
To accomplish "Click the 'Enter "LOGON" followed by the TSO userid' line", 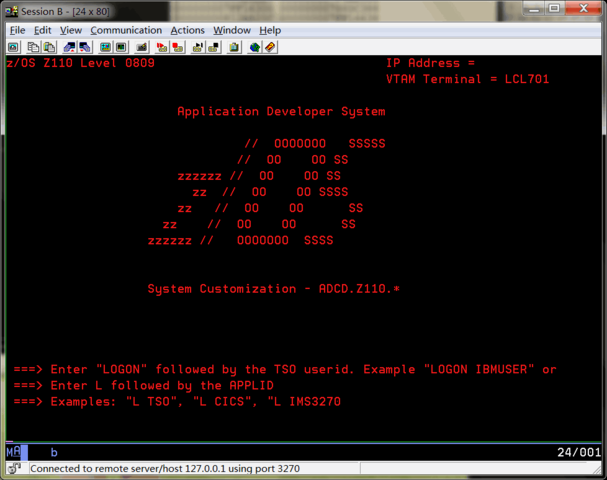I will [x=285, y=370].
